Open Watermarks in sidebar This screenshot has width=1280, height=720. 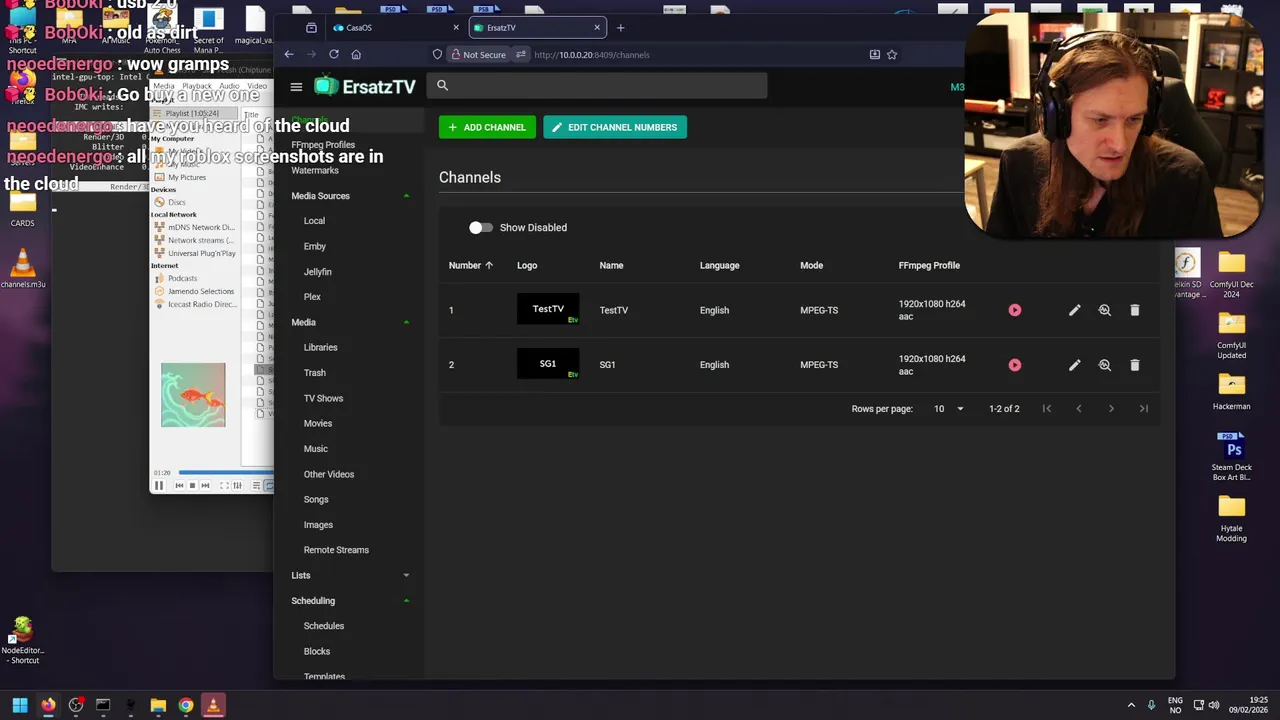[x=315, y=171]
